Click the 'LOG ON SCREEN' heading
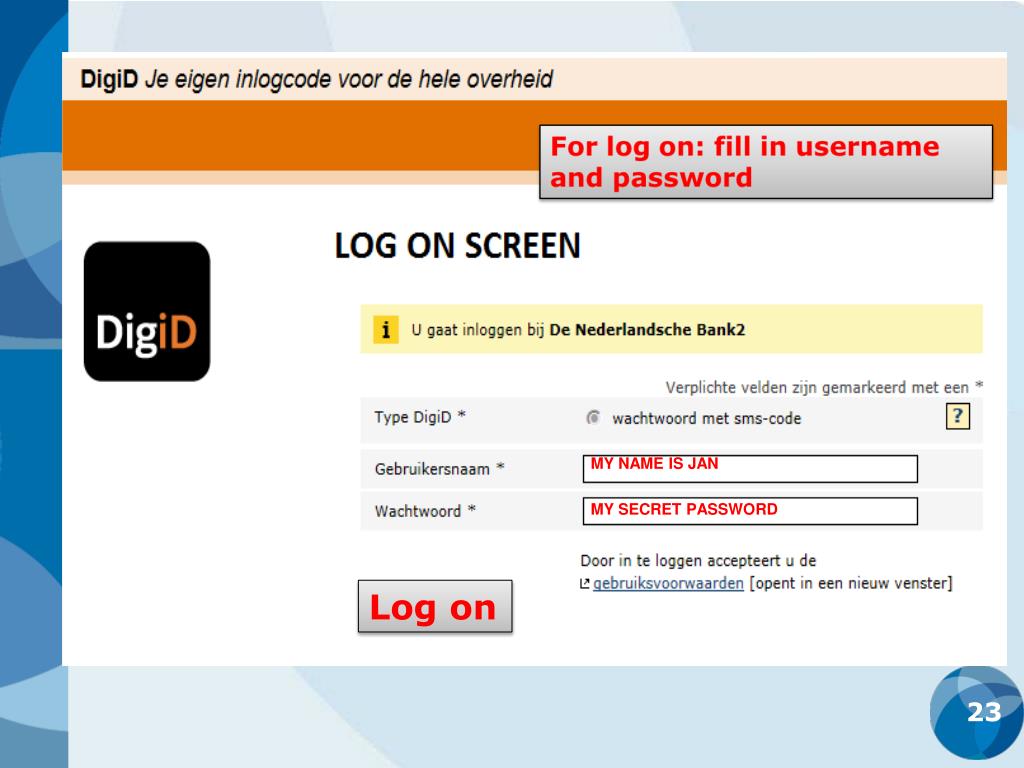The image size is (1024, 768). pos(457,246)
